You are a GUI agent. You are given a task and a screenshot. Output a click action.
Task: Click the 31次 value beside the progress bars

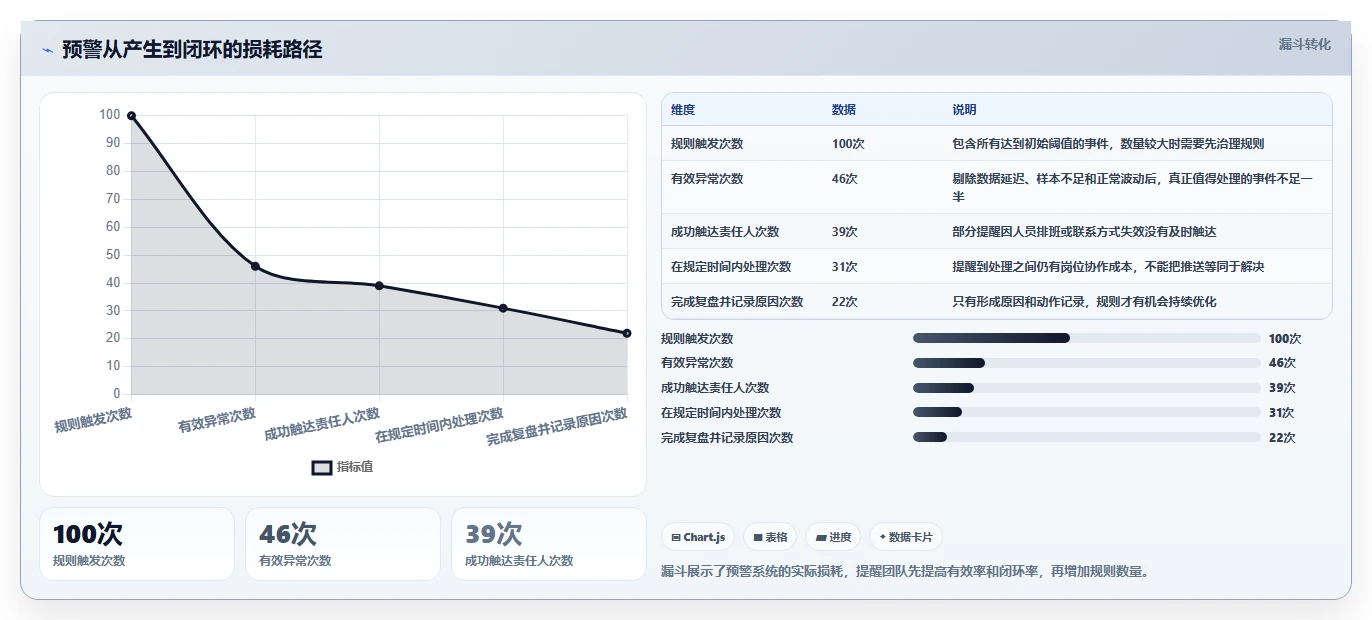click(x=1282, y=413)
